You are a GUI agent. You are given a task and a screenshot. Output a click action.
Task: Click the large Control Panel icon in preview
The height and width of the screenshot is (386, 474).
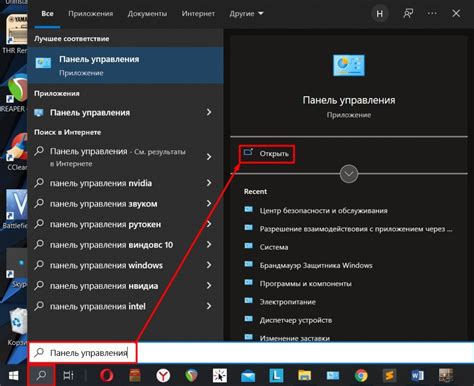click(x=349, y=65)
